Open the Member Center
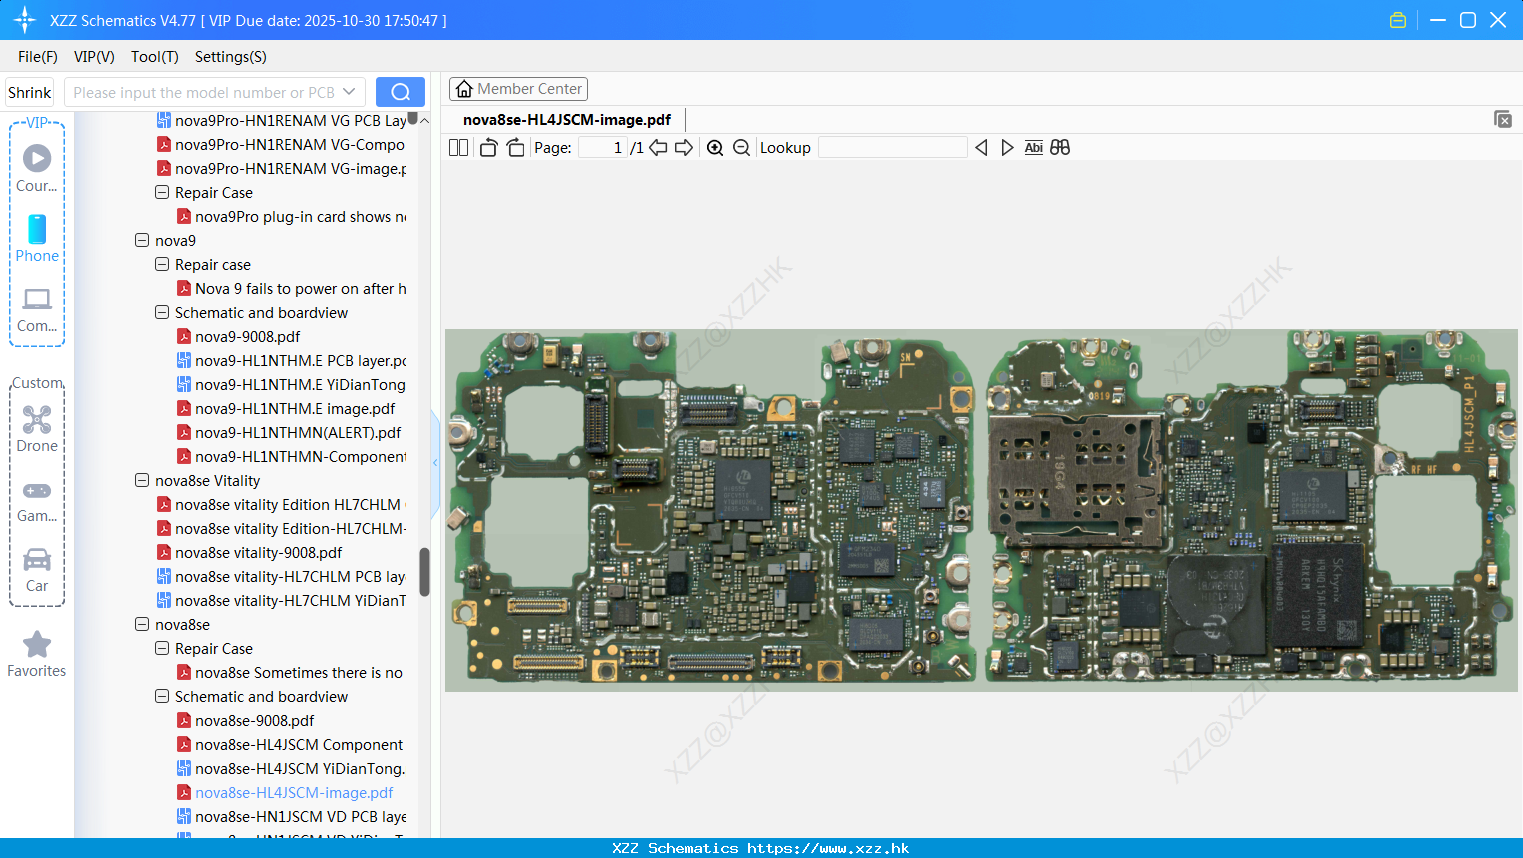The width and height of the screenshot is (1523, 858). pyautogui.click(x=518, y=89)
